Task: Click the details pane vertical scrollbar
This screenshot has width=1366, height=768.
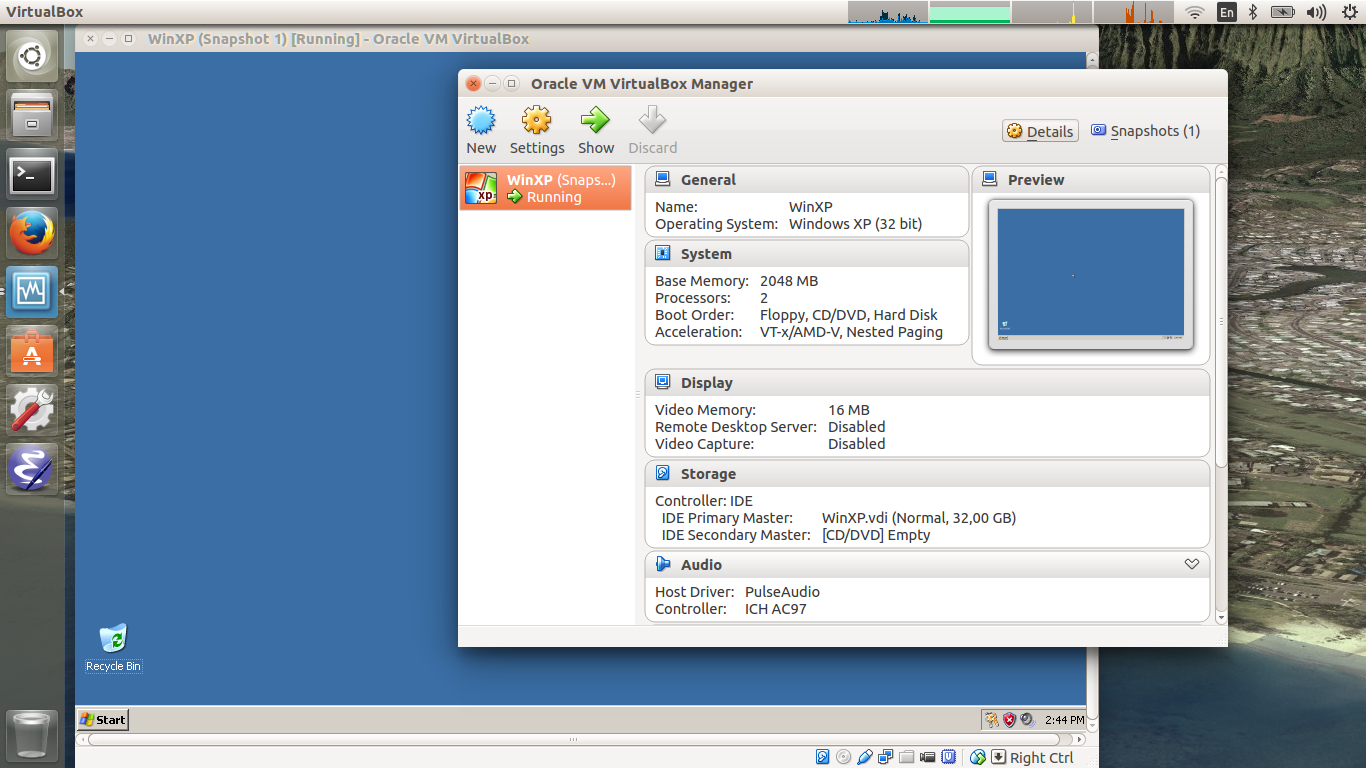Action: pos(1220,320)
